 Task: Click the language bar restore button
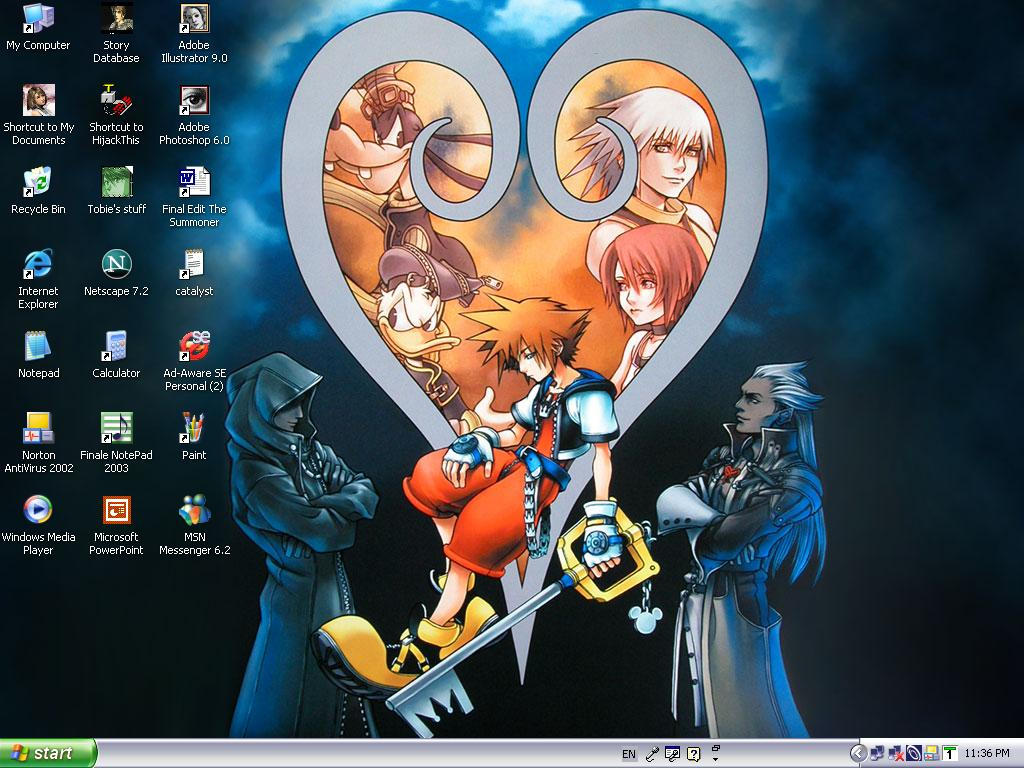click(716, 748)
